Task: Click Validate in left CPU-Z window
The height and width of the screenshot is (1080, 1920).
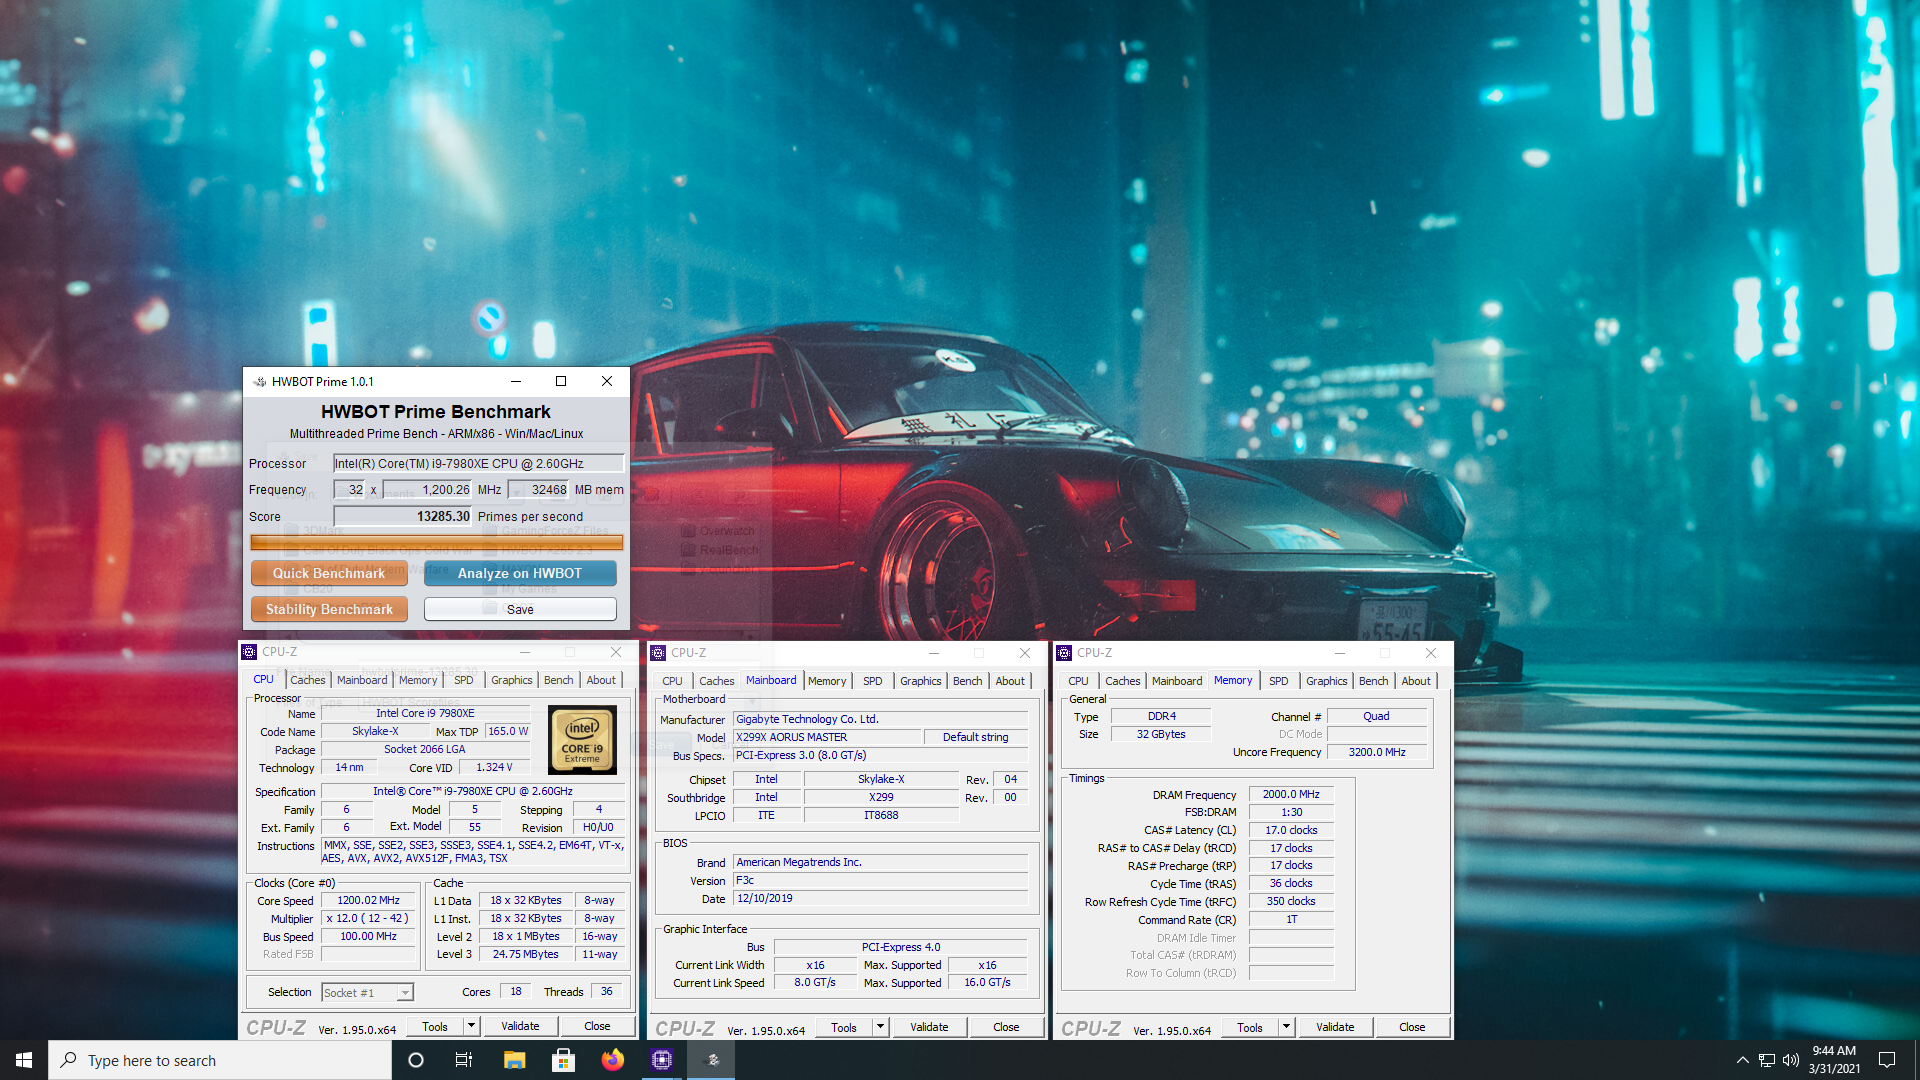Action: (x=520, y=1026)
